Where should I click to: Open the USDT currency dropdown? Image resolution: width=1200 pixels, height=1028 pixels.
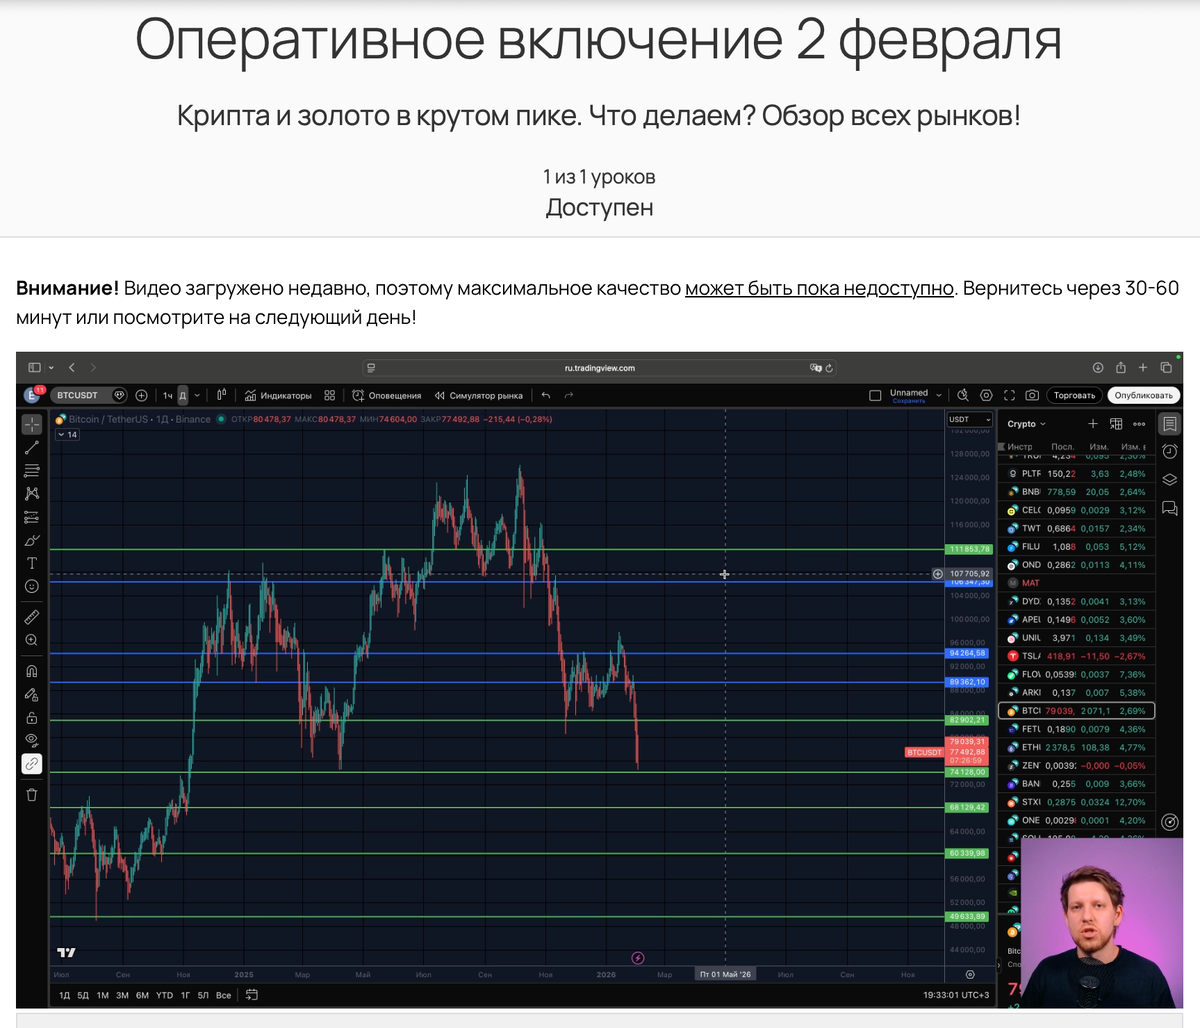coord(969,420)
